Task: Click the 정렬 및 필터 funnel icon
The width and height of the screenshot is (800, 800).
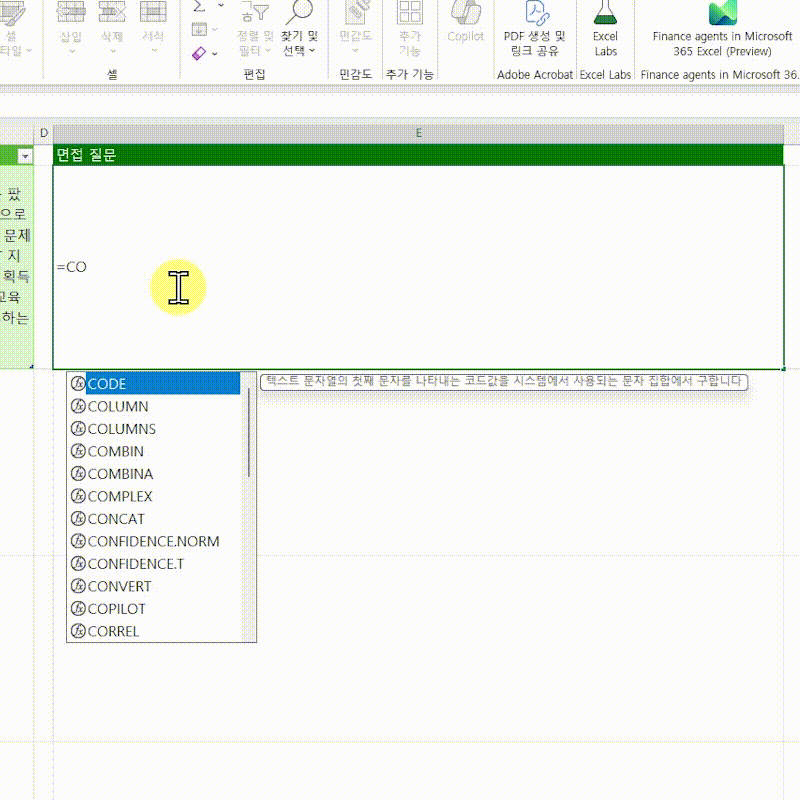Action: pos(254,12)
